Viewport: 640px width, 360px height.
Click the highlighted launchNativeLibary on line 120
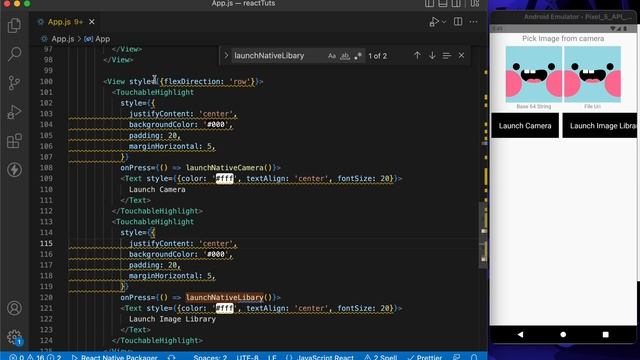(x=224, y=297)
